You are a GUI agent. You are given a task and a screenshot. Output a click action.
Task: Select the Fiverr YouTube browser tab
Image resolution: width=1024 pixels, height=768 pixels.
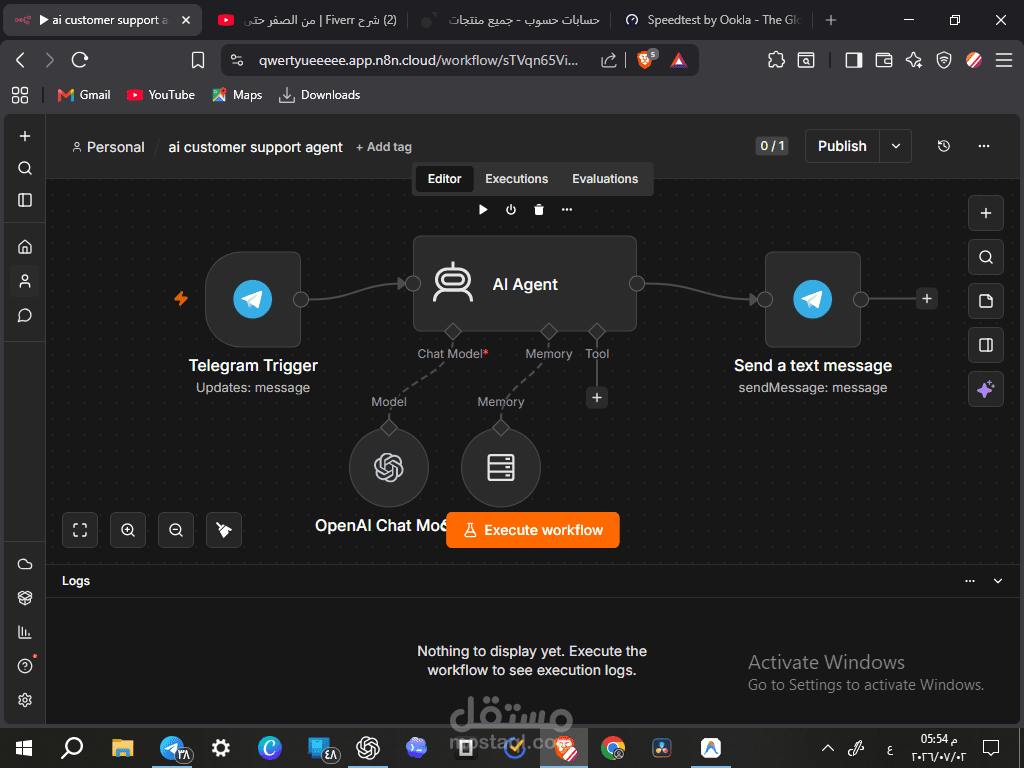coord(307,20)
